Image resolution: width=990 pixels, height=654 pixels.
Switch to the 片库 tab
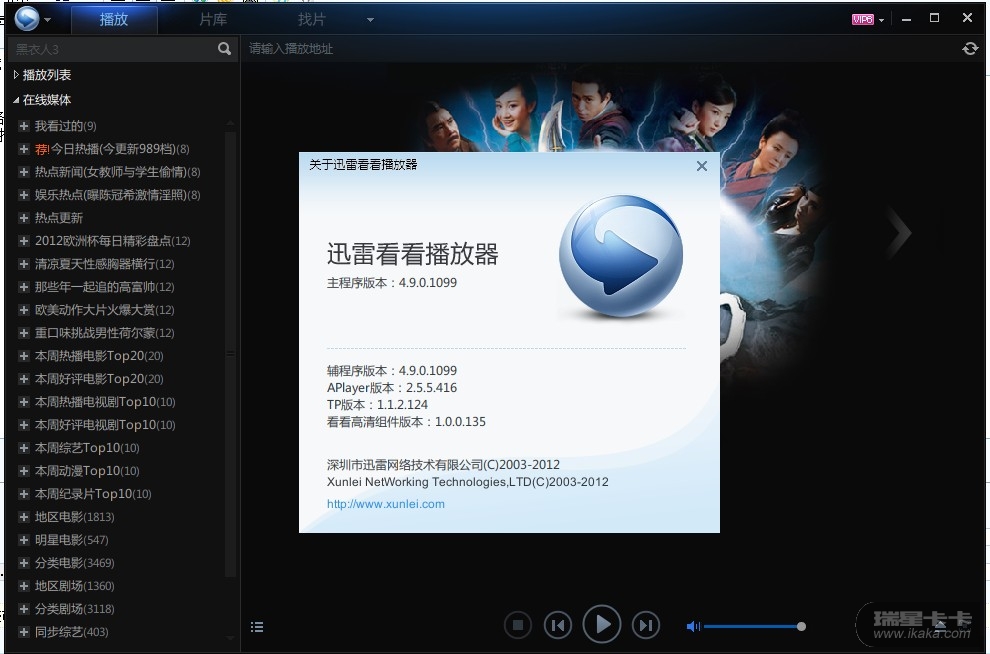[213, 20]
